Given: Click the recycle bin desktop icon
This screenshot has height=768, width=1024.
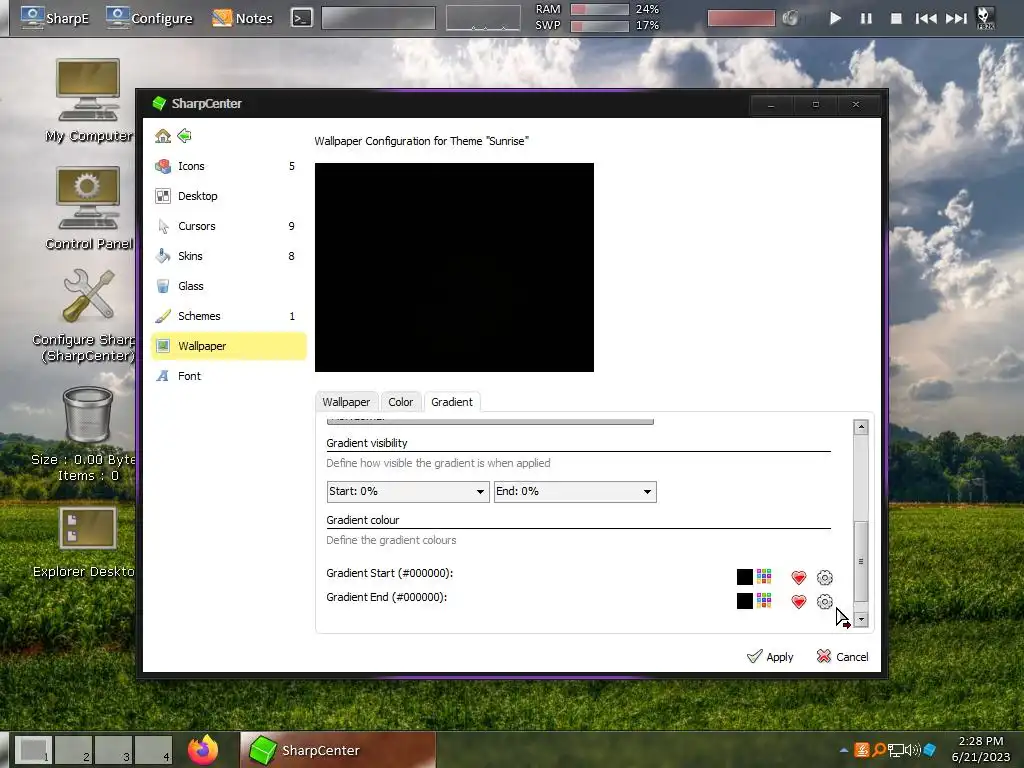Looking at the screenshot, I should [x=88, y=415].
